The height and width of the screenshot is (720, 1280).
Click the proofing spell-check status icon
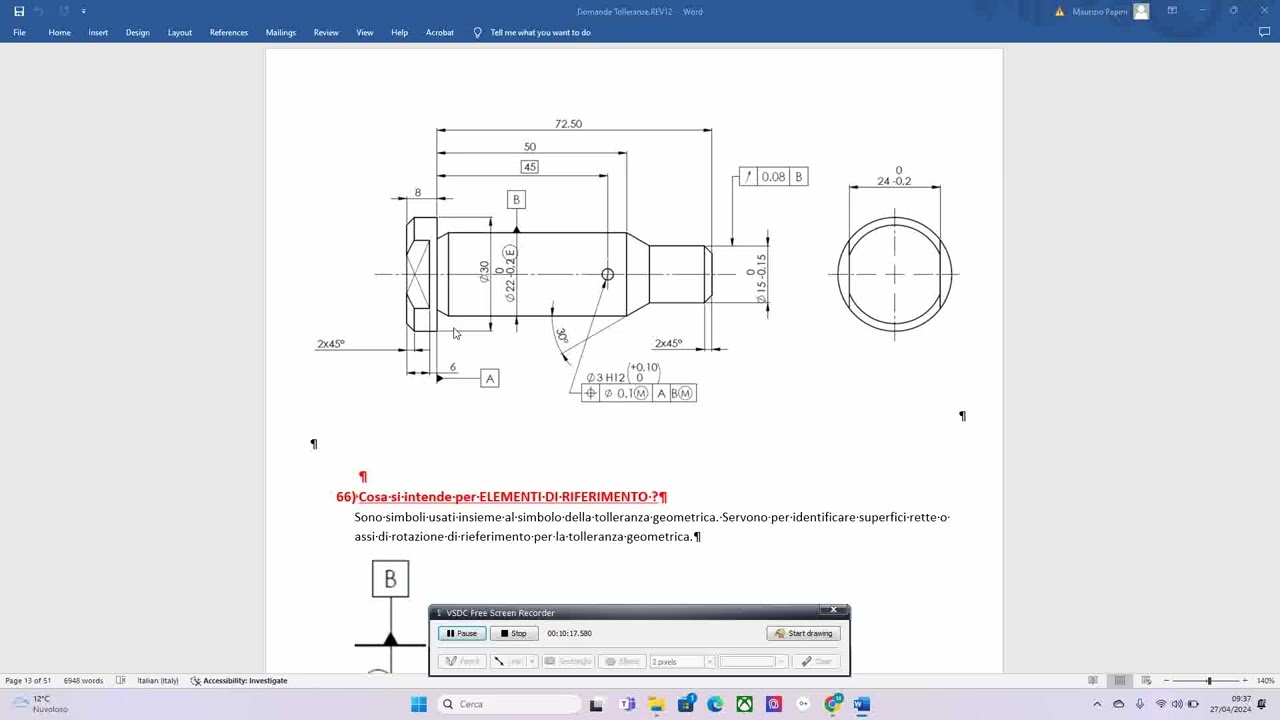[121, 681]
